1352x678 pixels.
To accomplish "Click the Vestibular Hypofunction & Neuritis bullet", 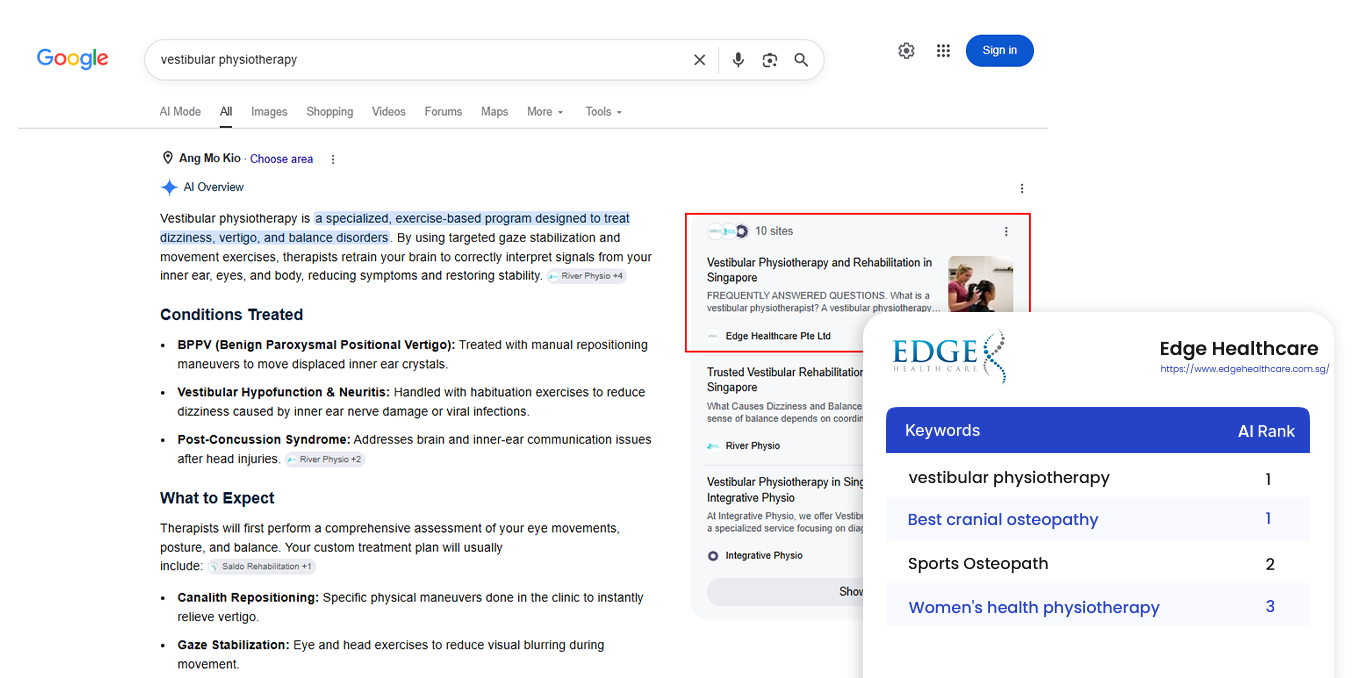I will (411, 401).
